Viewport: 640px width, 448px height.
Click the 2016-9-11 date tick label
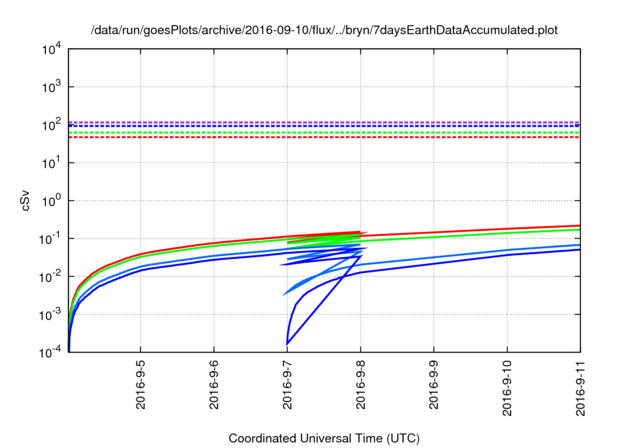[580, 388]
